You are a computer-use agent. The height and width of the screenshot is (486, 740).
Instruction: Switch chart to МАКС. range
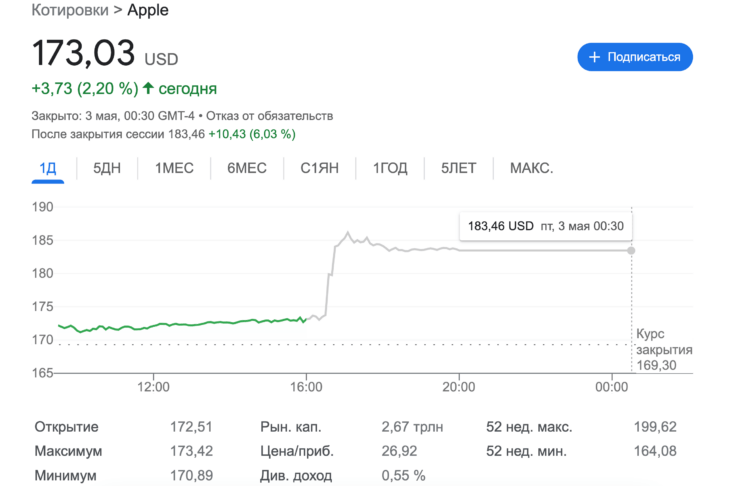(531, 168)
